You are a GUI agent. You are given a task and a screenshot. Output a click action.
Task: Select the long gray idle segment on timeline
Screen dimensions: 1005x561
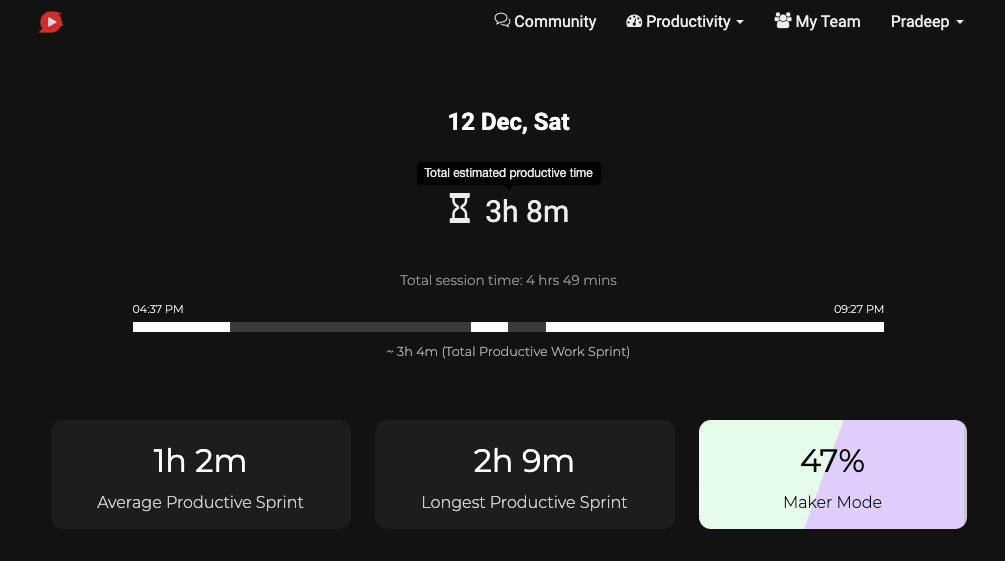click(351, 327)
